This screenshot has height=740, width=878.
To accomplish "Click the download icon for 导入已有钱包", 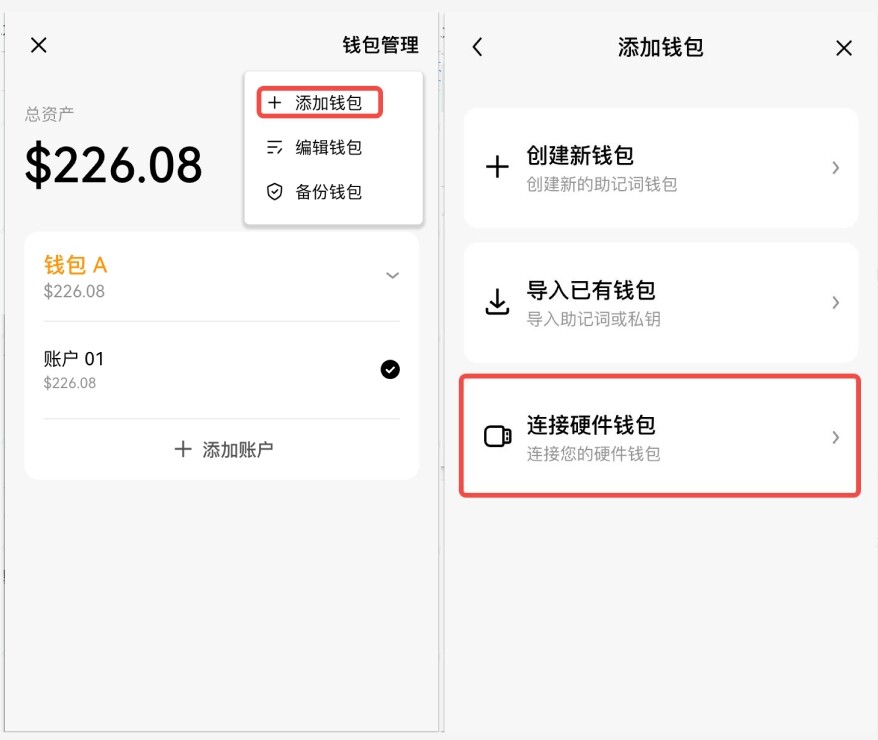I will tap(497, 302).
